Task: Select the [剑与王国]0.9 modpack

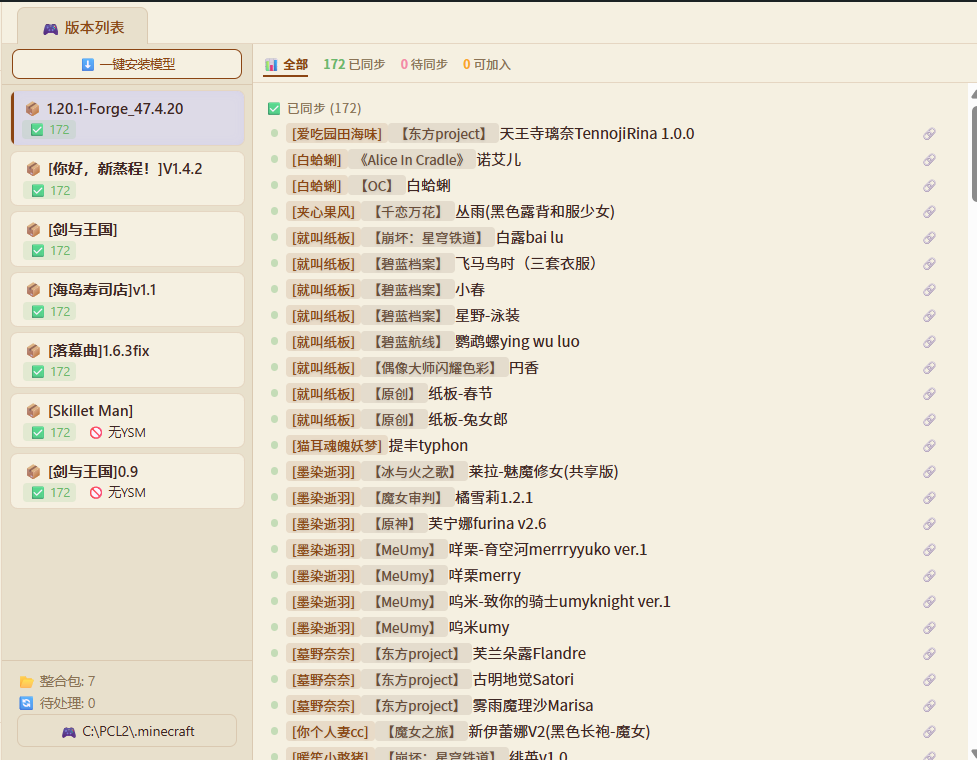Action: click(x=128, y=480)
